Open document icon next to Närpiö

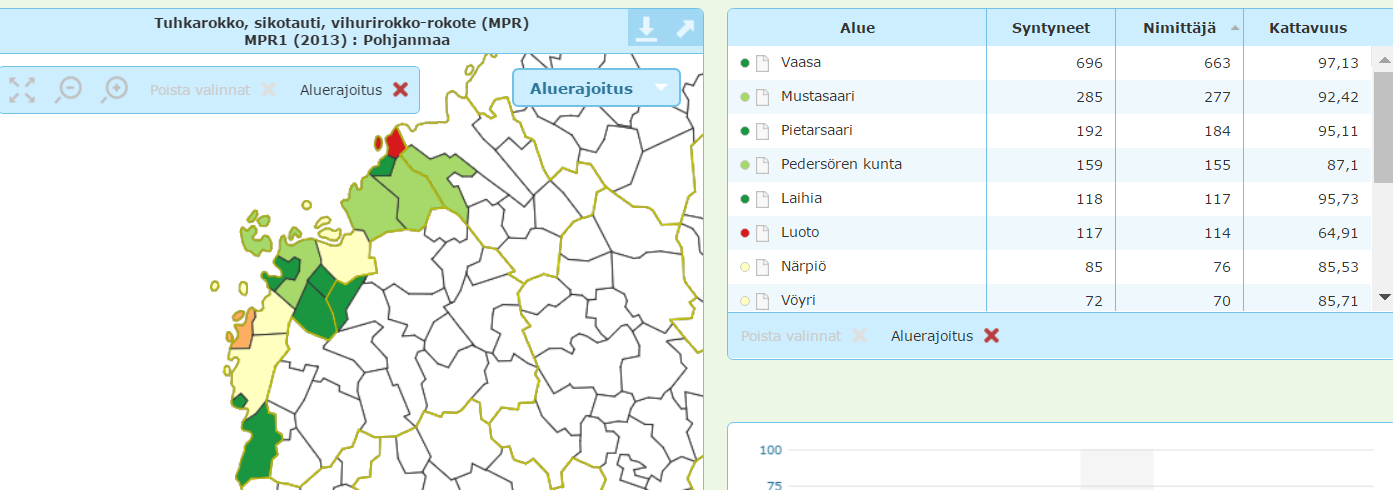click(x=762, y=267)
